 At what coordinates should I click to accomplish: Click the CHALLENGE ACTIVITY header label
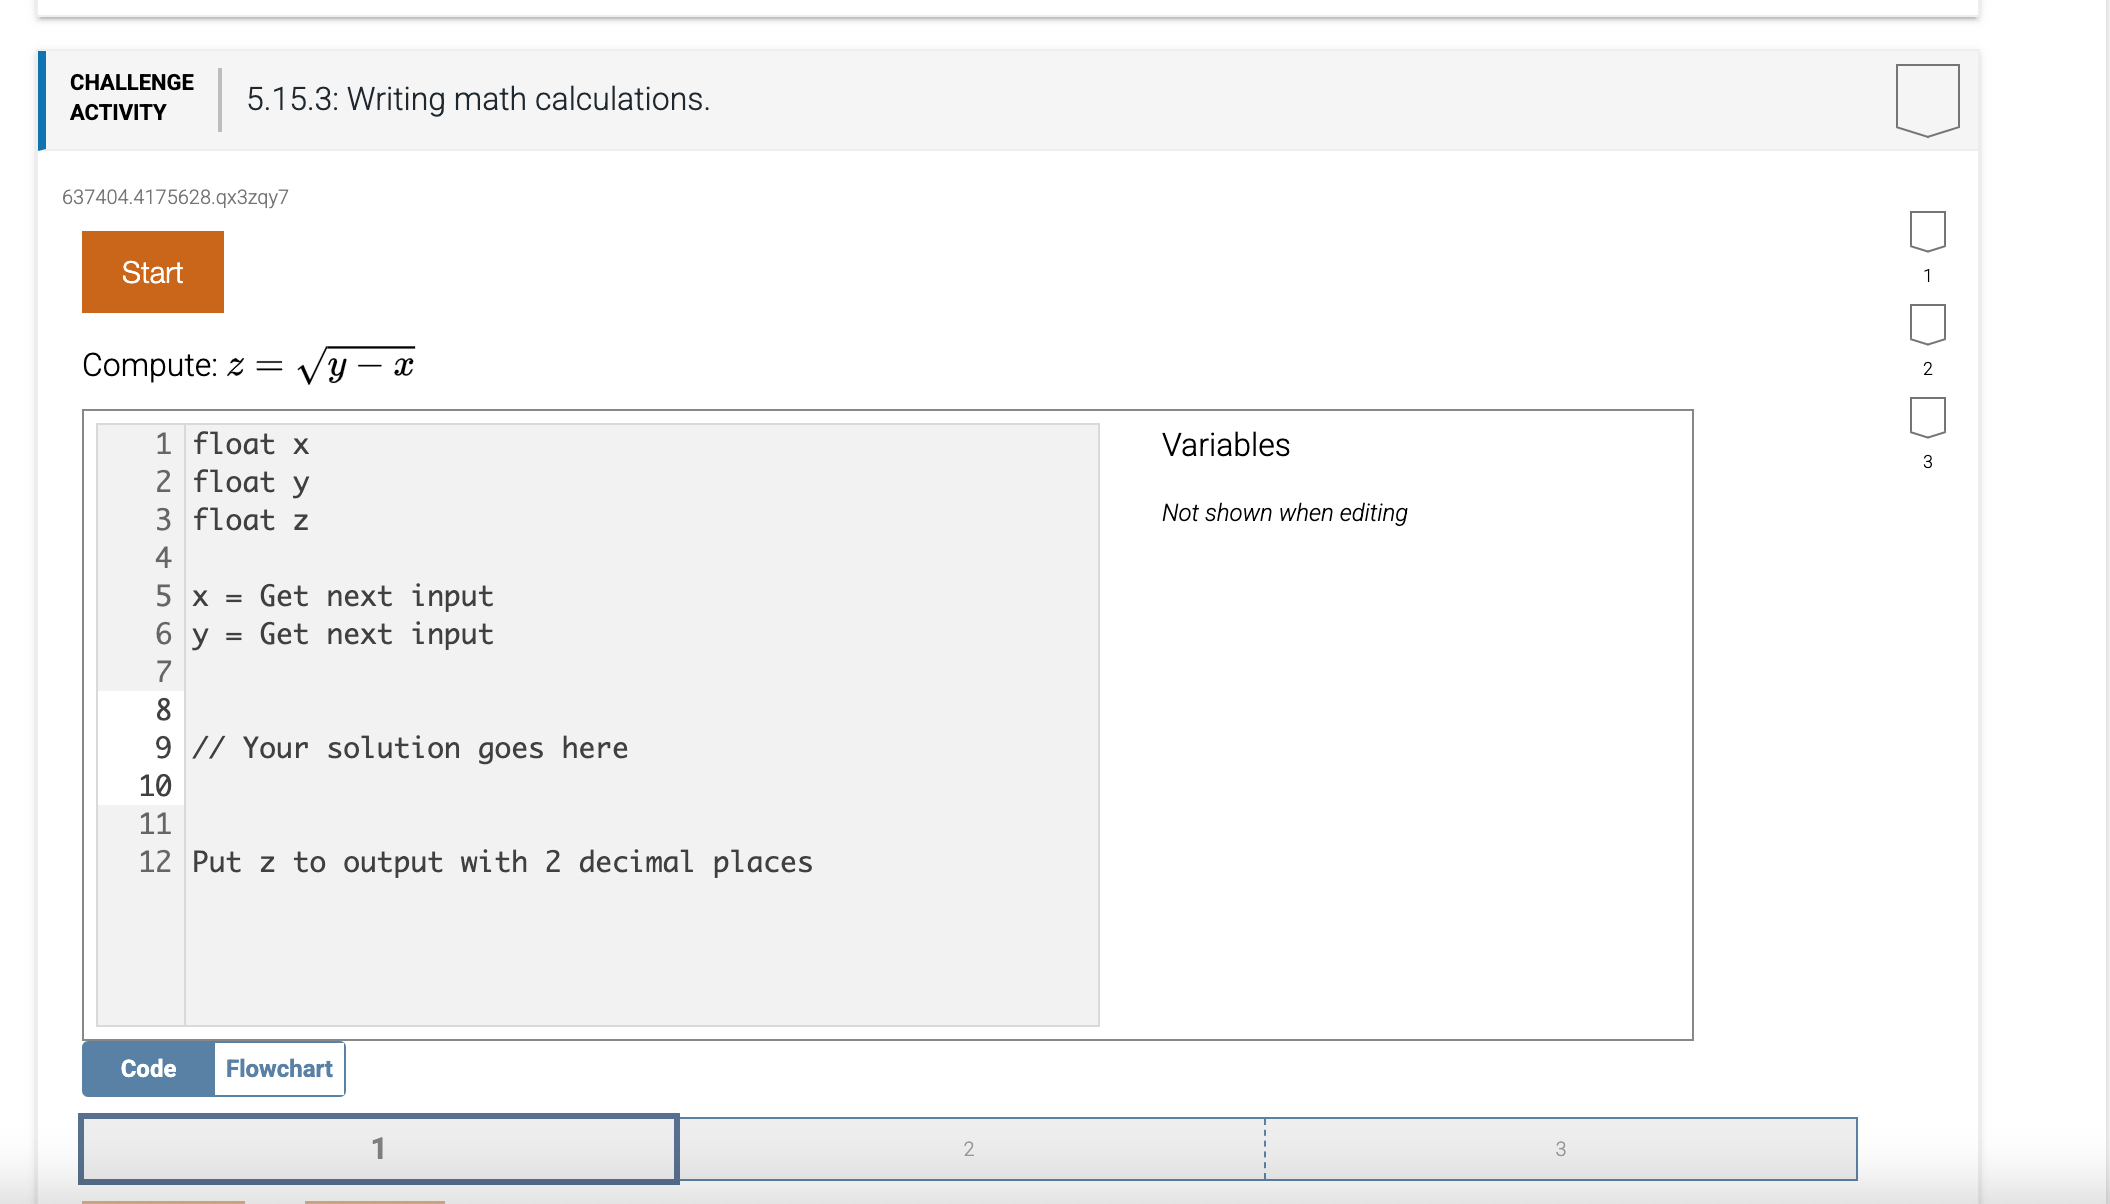(x=131, y=97)
